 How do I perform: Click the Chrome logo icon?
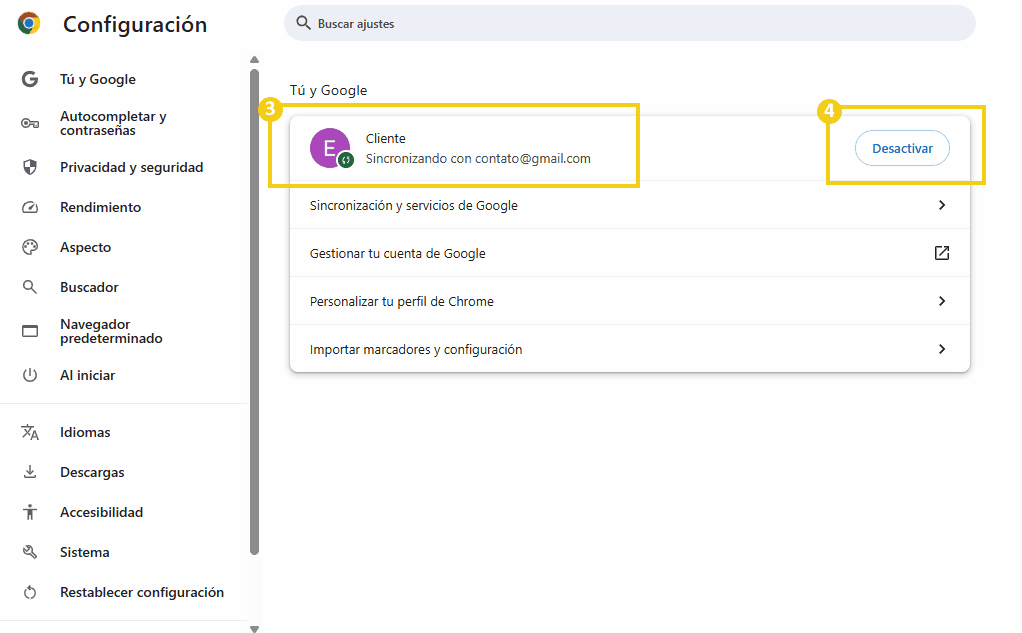(x=29, y=24)
